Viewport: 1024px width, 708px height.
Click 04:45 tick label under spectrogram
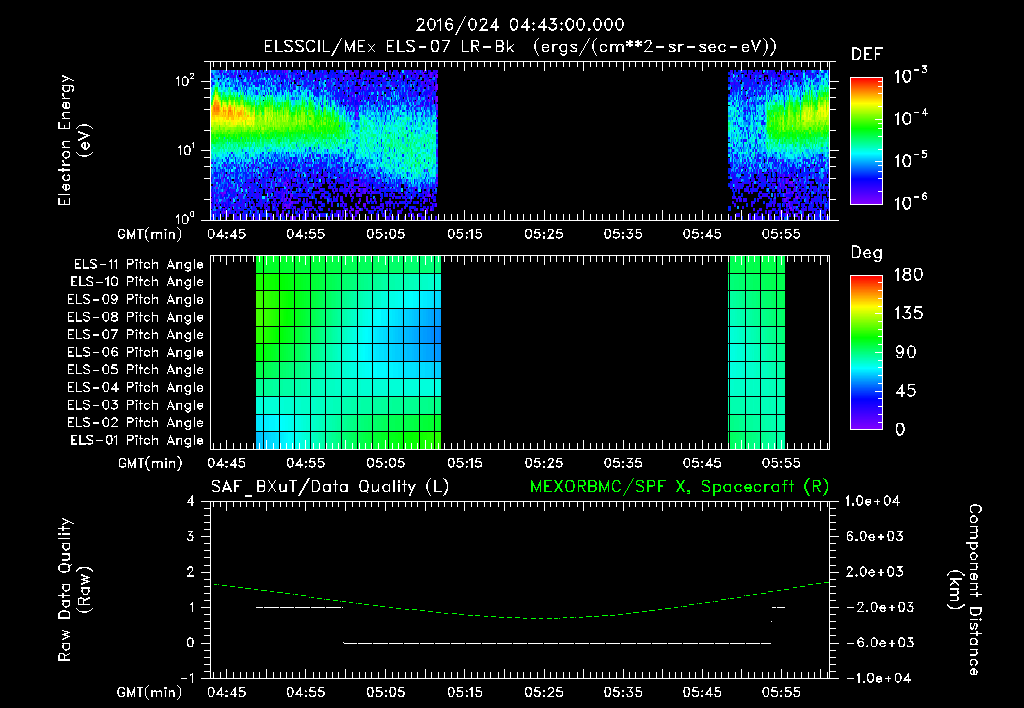(x=227, y=234)
